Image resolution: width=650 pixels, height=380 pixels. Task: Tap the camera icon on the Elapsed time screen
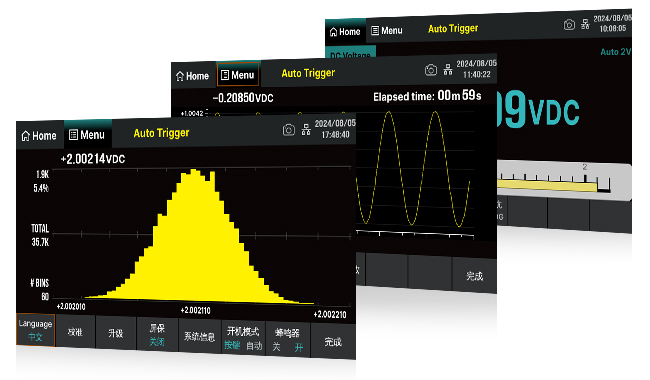click(x=431, y=70)
